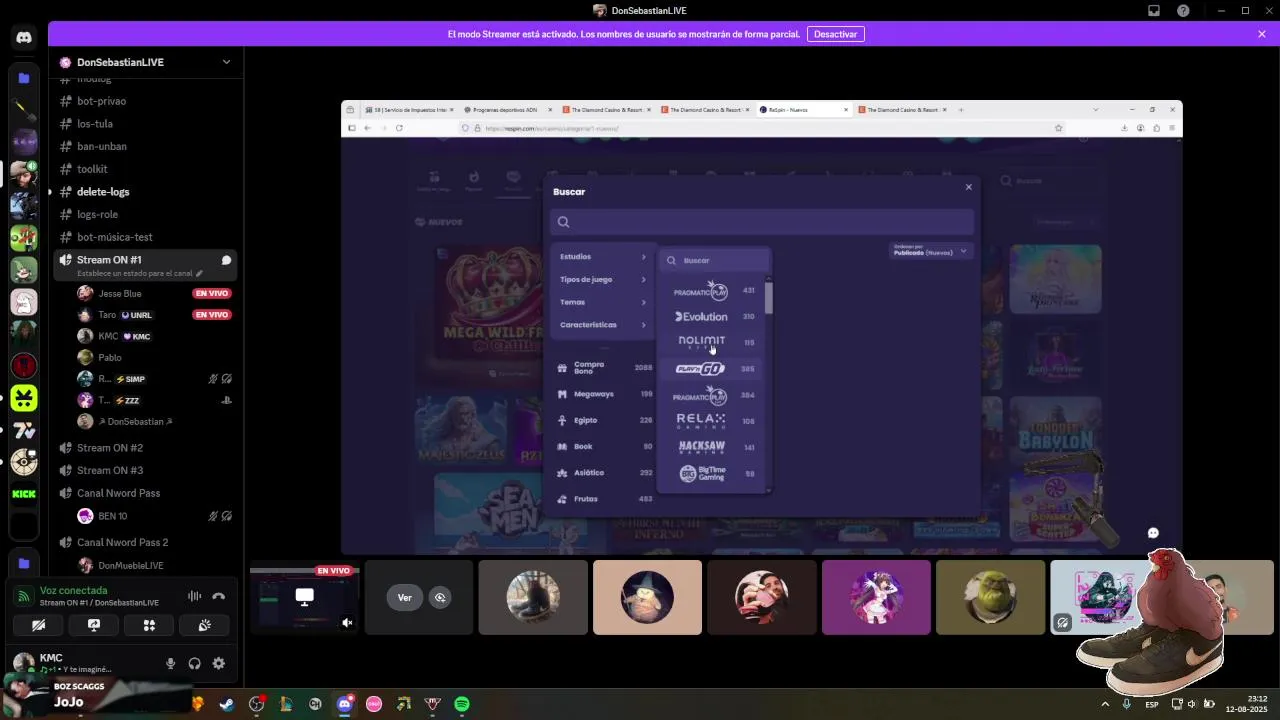Open the Discord taskbar icon
Screen dimensions: 1280x720
[x=345, y=704]
